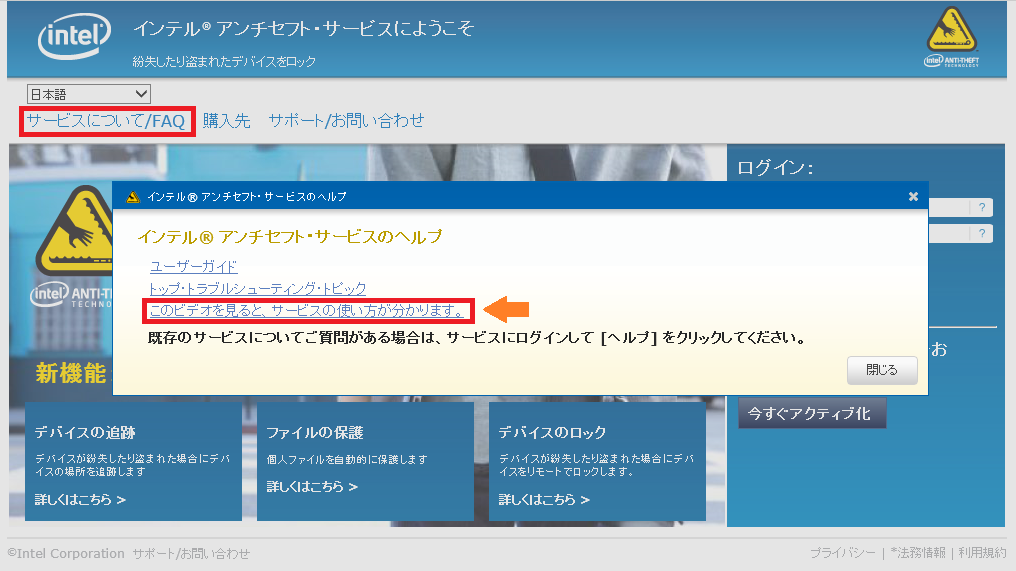The image size is (1016, 571).
Task: Open the プライバシー footer link
Action: [843, 553]
